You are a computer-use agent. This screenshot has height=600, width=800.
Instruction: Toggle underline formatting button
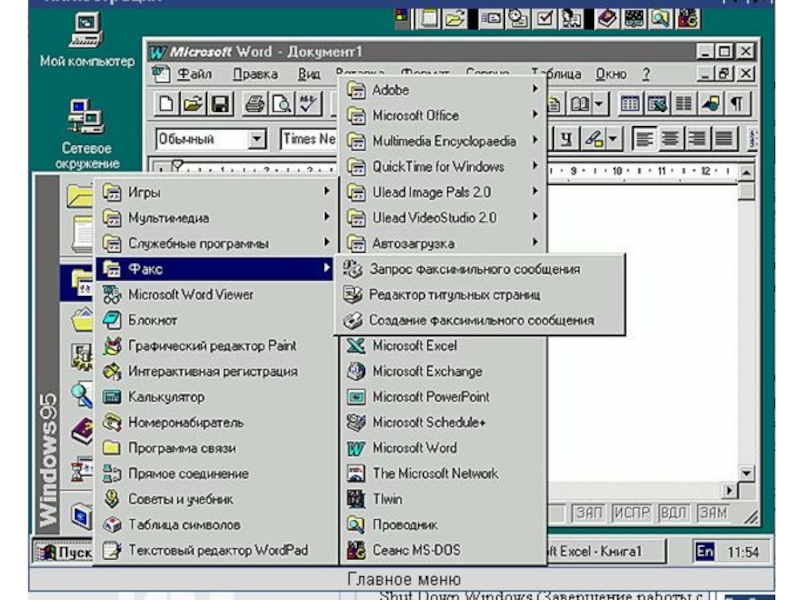[567, 139]
